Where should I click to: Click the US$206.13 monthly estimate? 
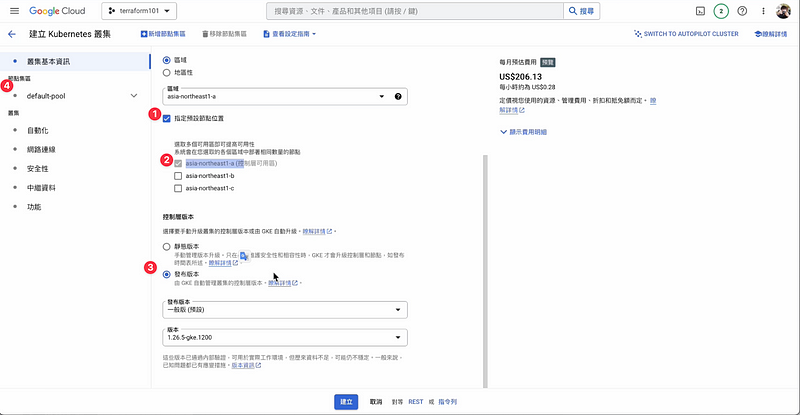click(520, 77)
